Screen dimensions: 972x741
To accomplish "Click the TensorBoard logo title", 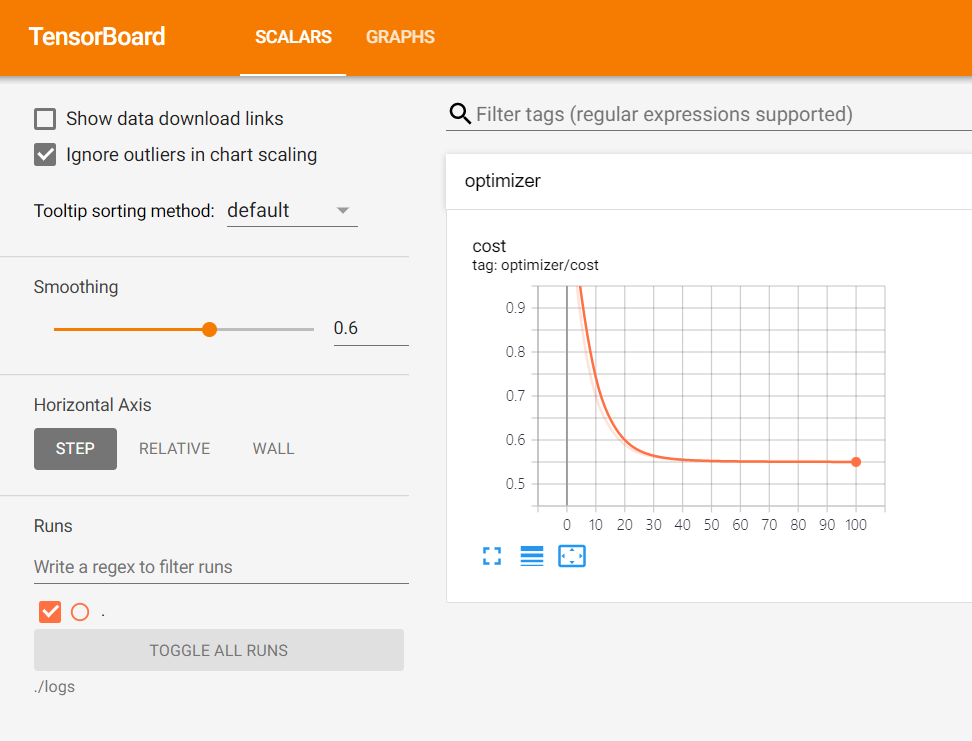I will tap(97, 37).
